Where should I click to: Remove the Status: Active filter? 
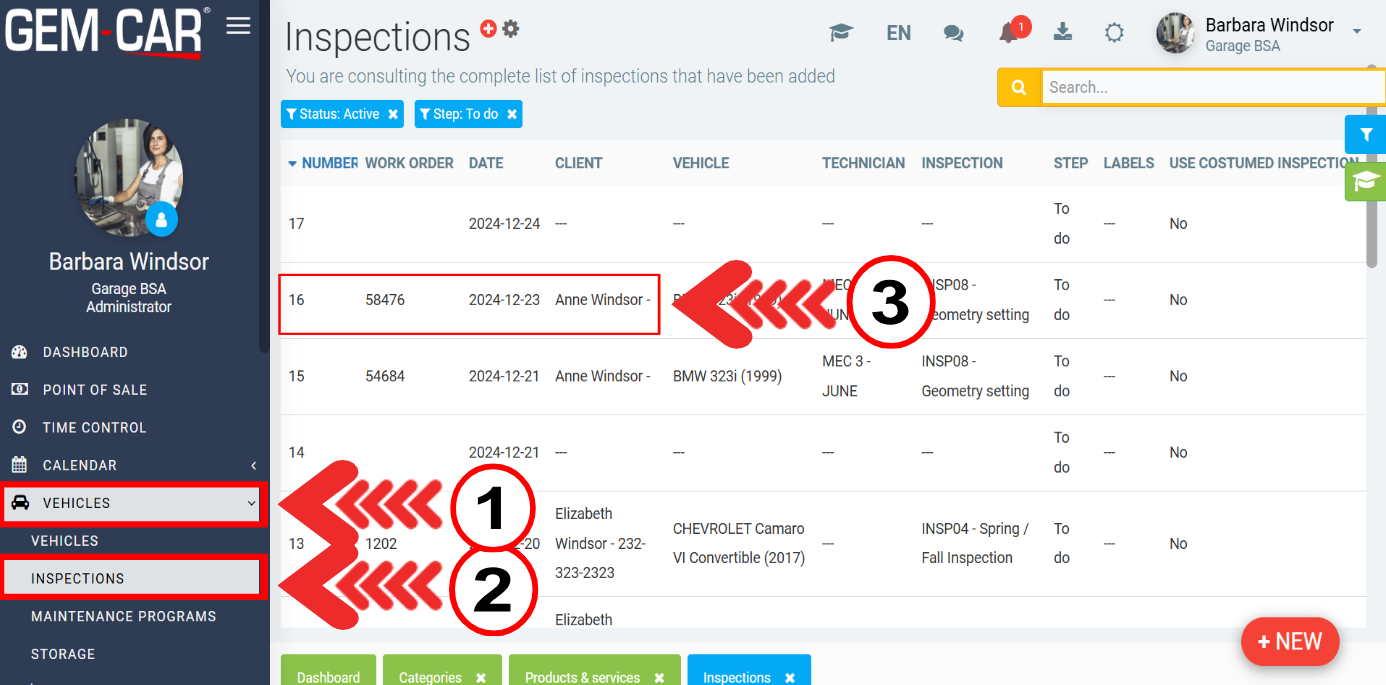click(x=393, y=115)
